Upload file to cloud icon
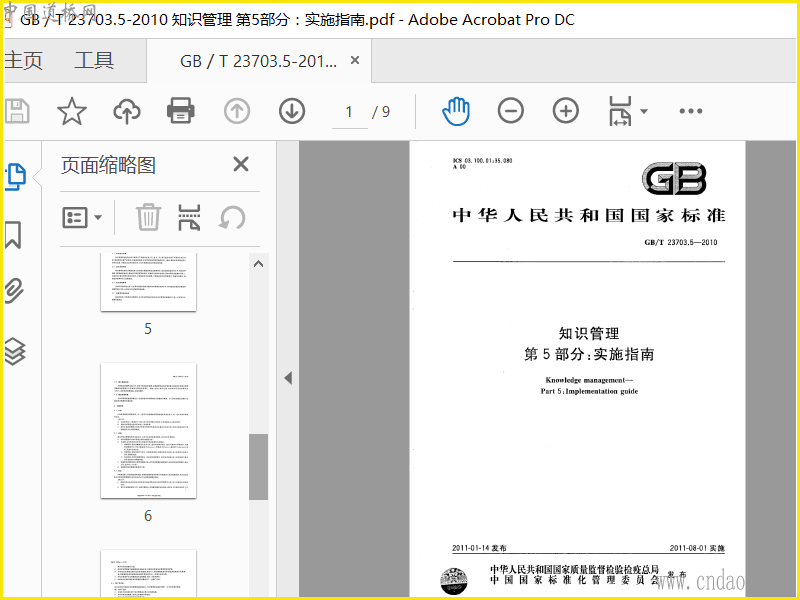This screenshot has width=800, height=600. [127, 111]
